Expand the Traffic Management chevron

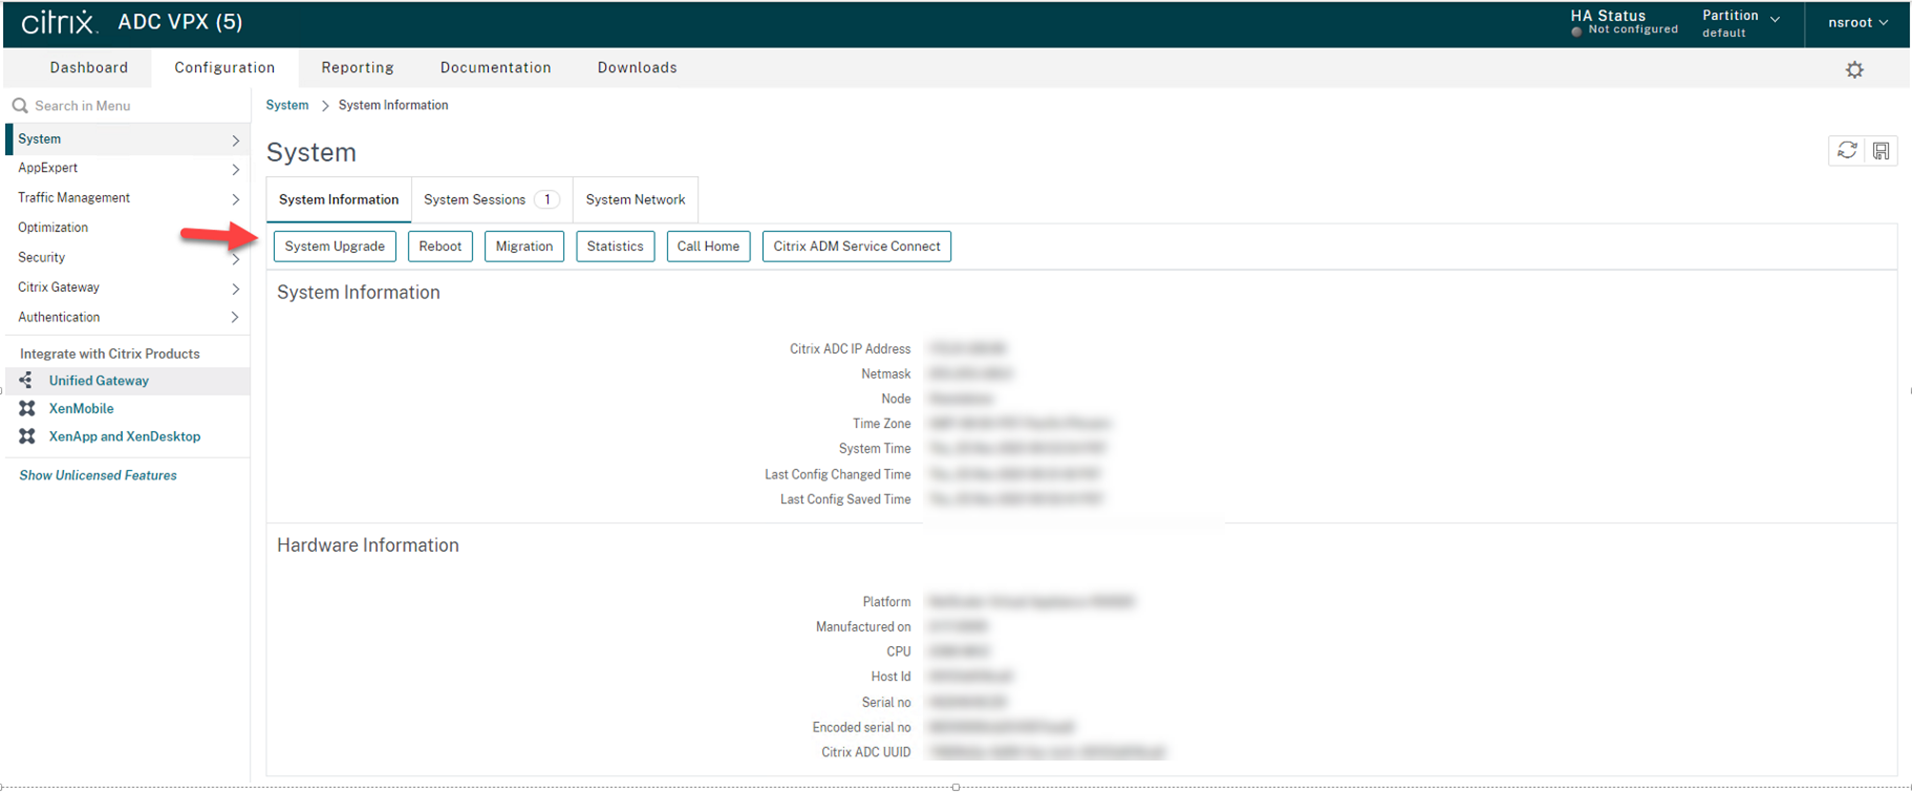point(236,199)
